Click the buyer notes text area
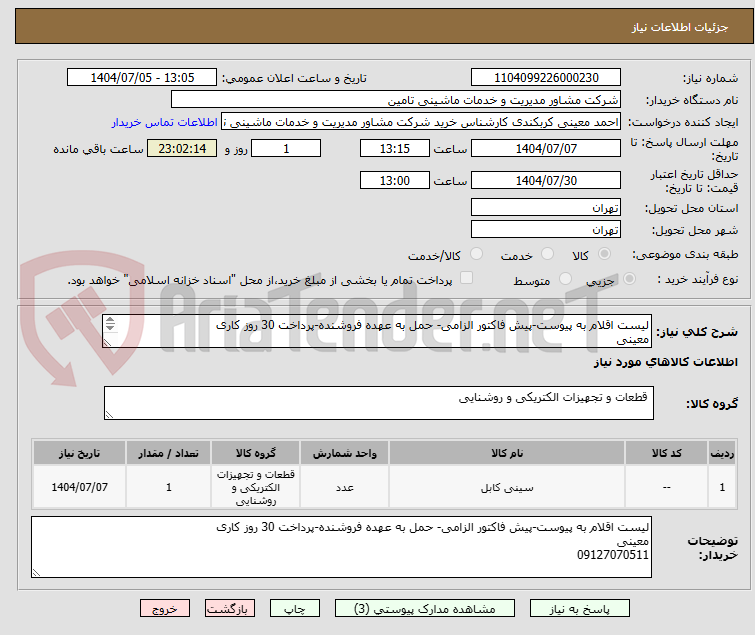 click(341, 547)
